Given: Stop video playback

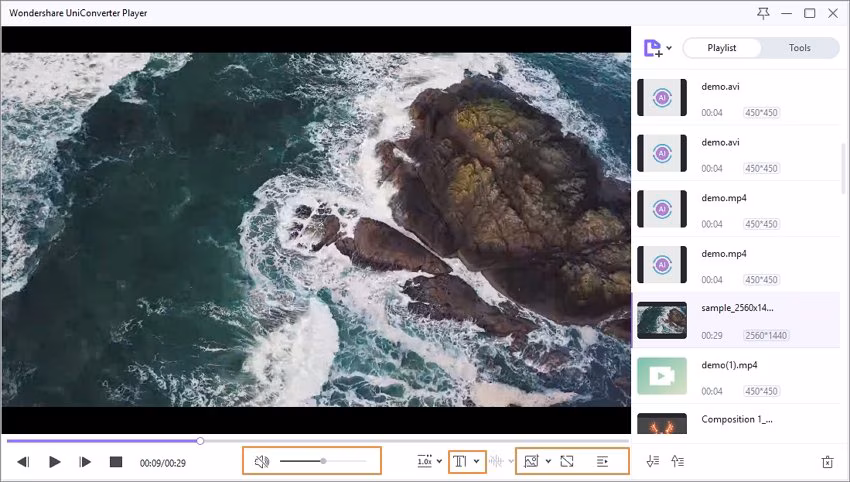Looking at the screenshot, I should [115, 462].
